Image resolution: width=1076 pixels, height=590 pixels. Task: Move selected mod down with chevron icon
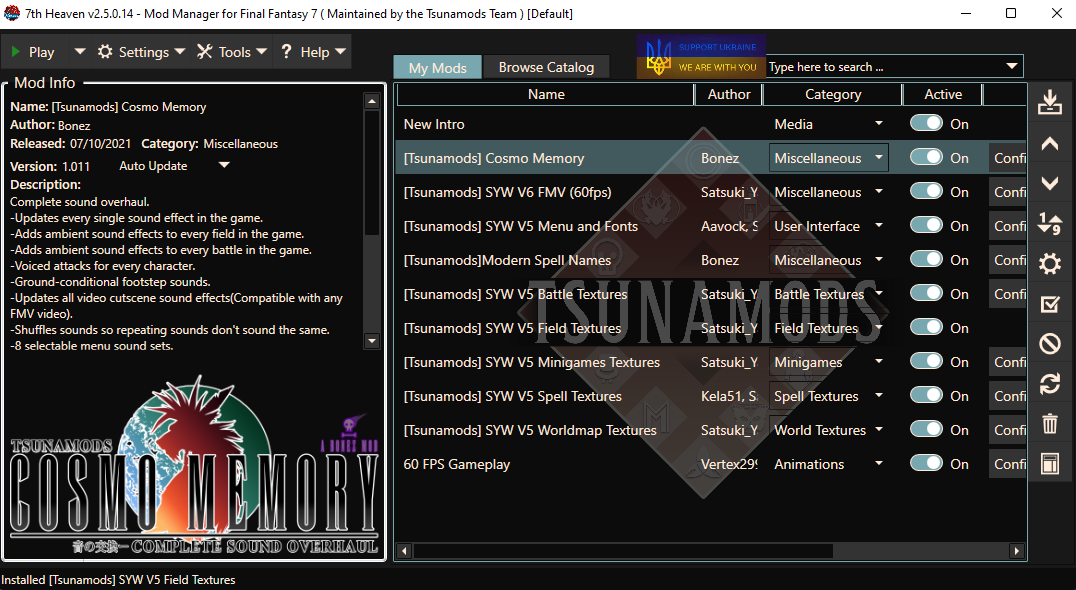1050,183
